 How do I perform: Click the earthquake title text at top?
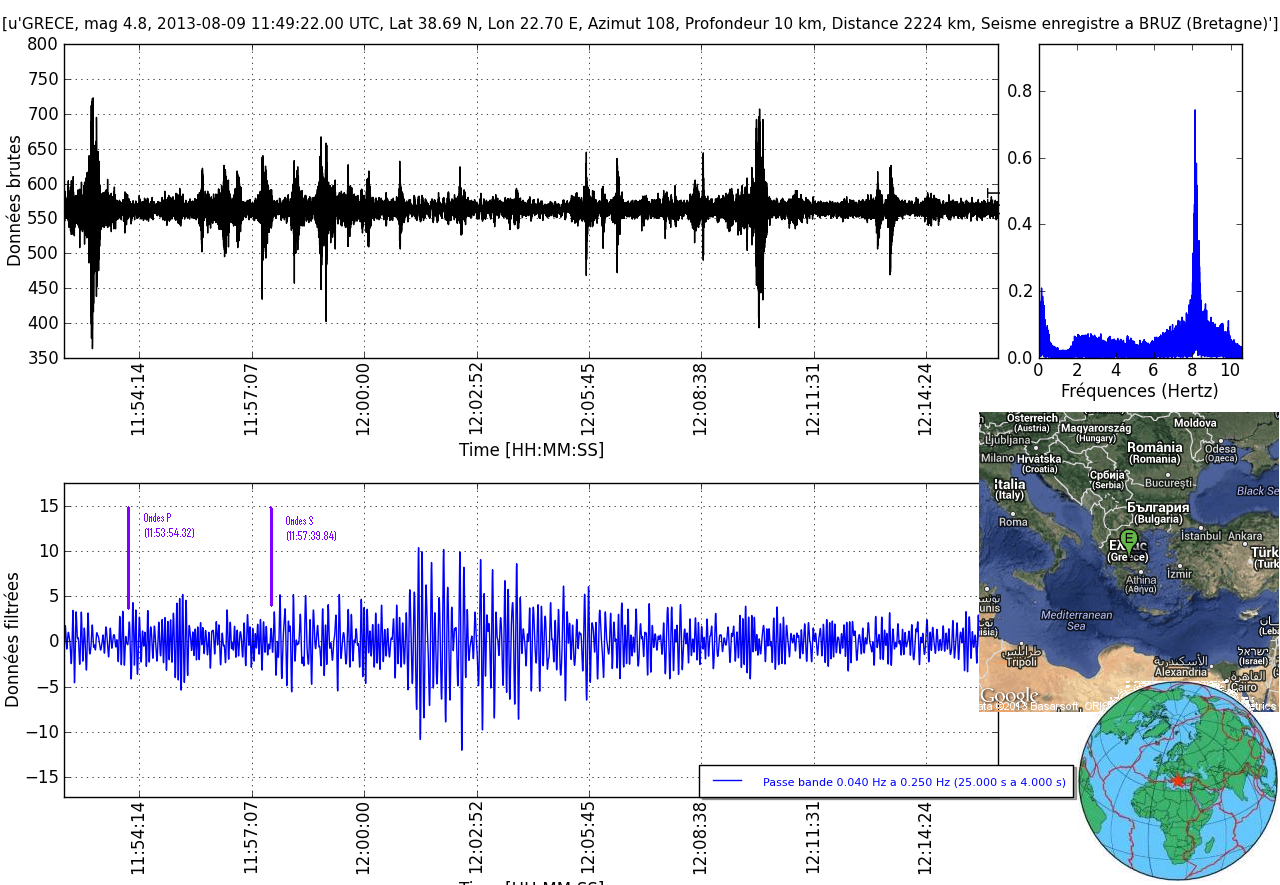(x=640, y=24)
